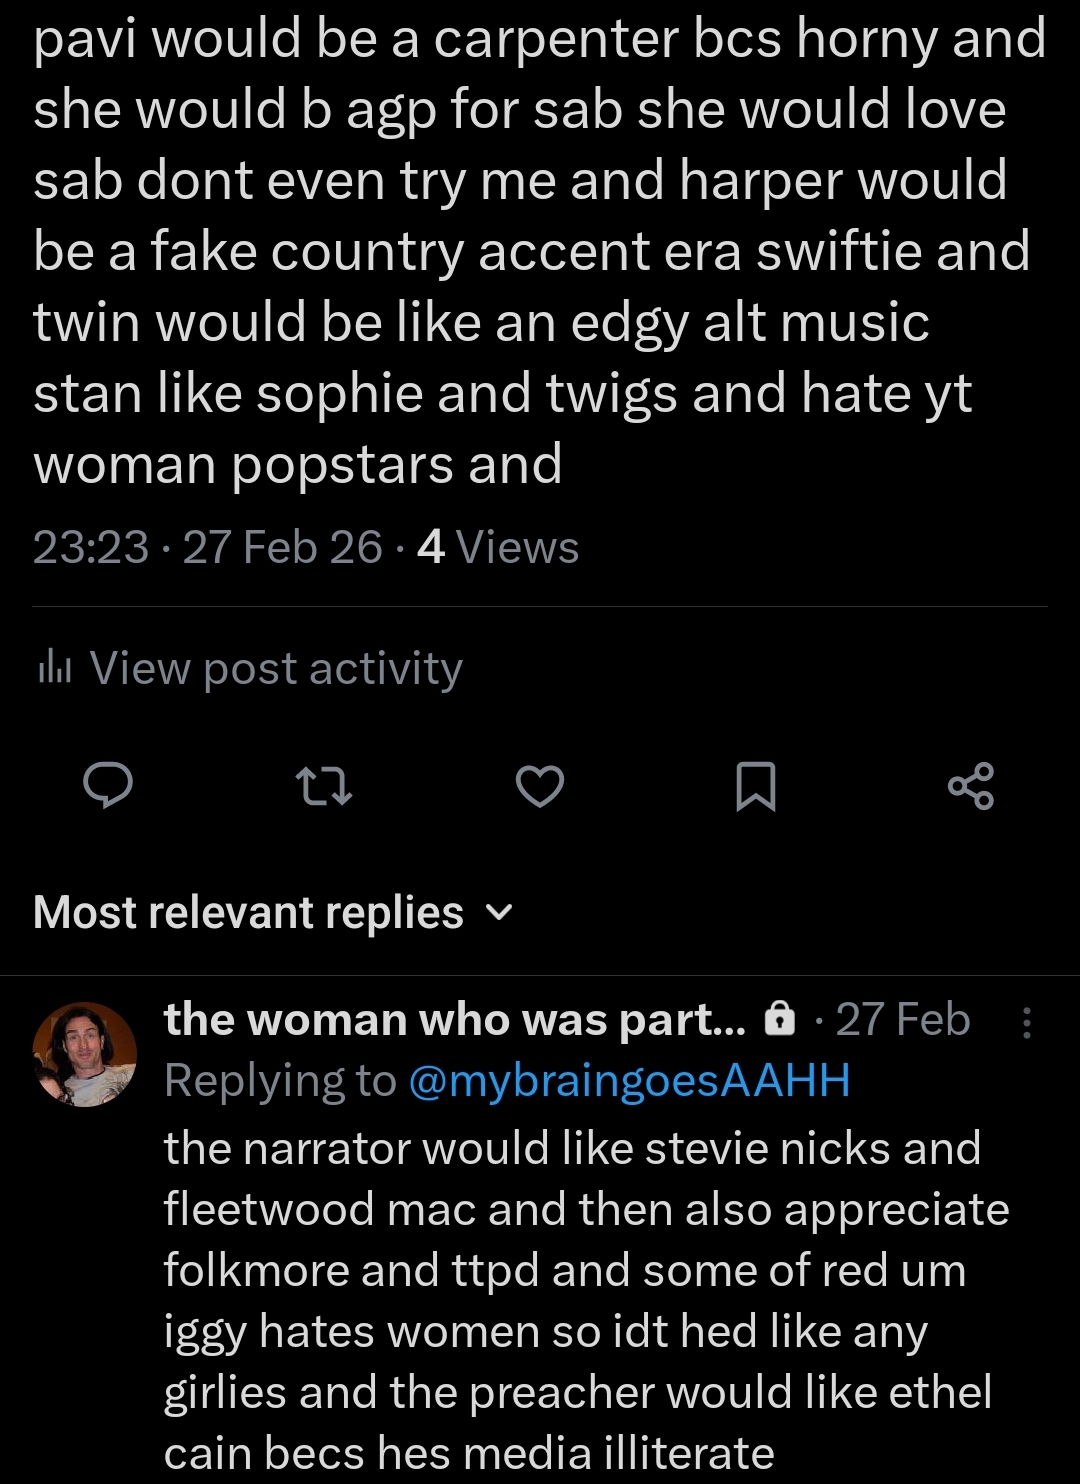Click the locked account padlock icon
Screen dimensions: 1080x1484
(x=779, y=1020)
